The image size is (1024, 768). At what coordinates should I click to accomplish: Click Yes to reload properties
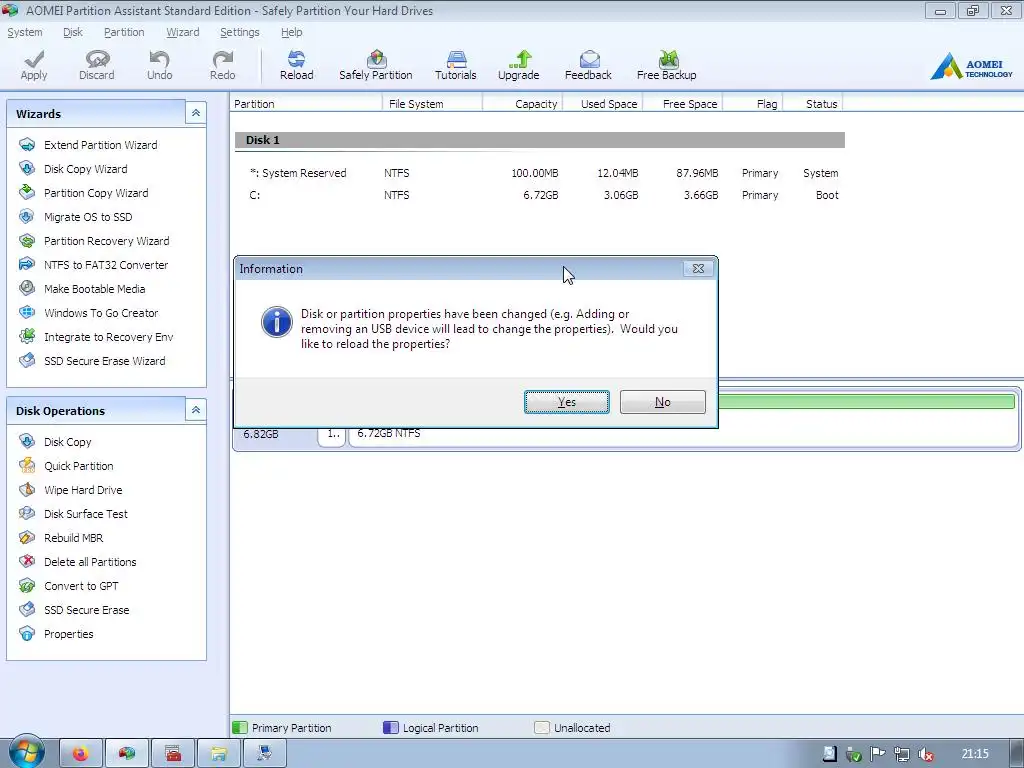click(567, 402)
